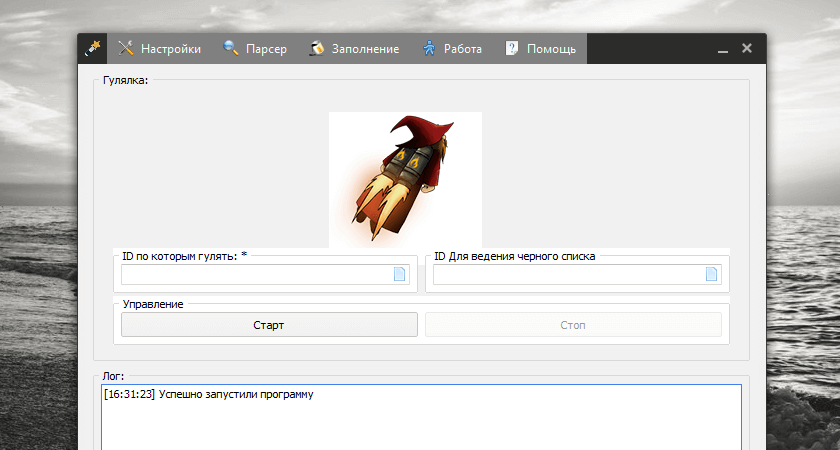Open the Настройки menu

pyautogui.click(x=160, y=49)
